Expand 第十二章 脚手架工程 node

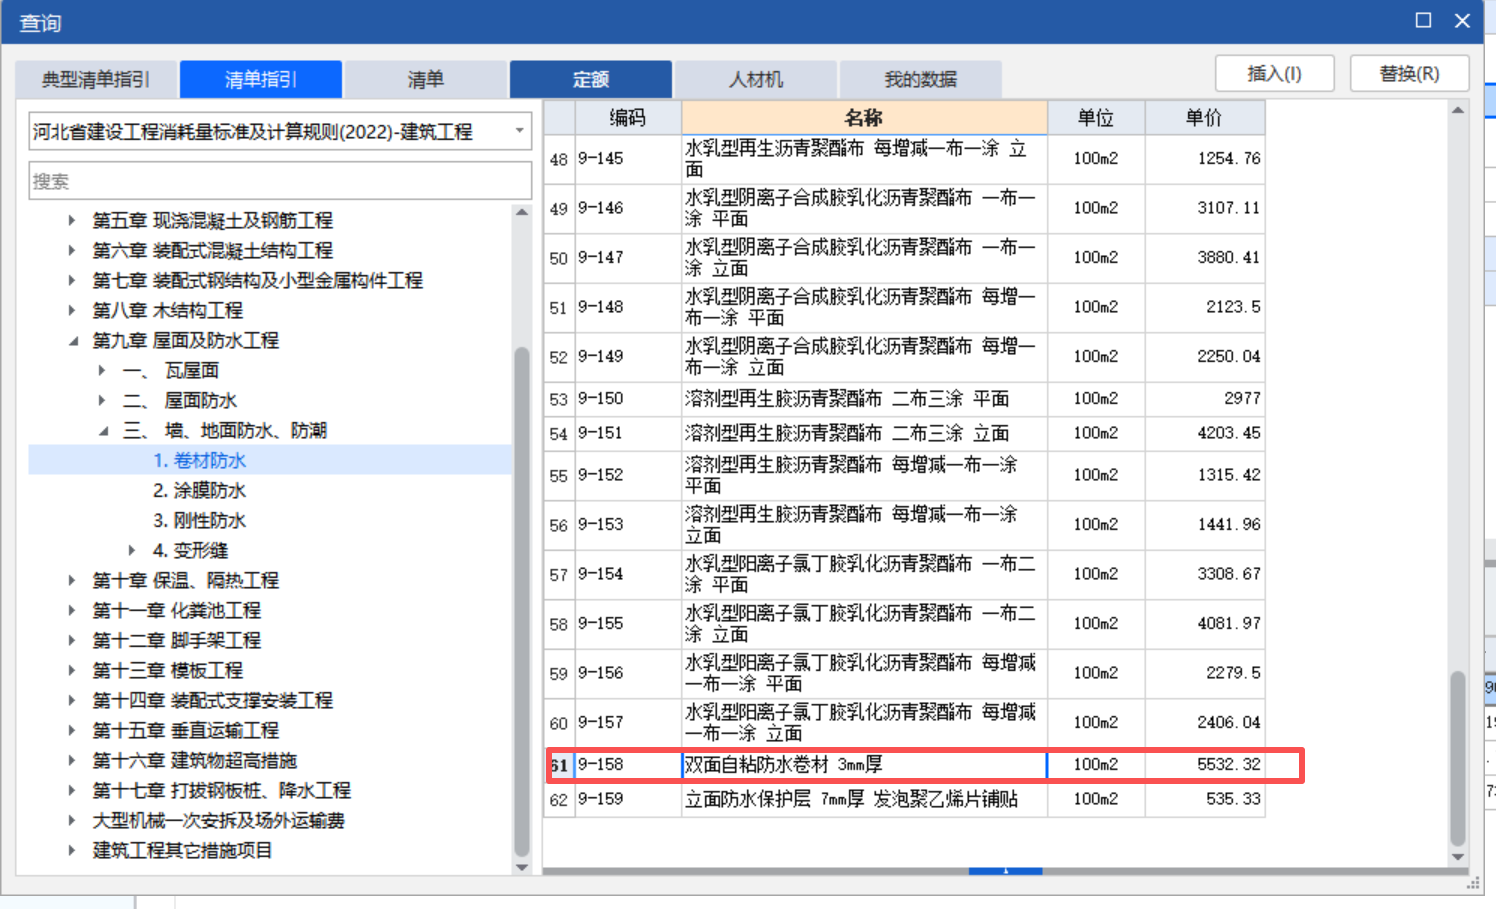[71, 640]
